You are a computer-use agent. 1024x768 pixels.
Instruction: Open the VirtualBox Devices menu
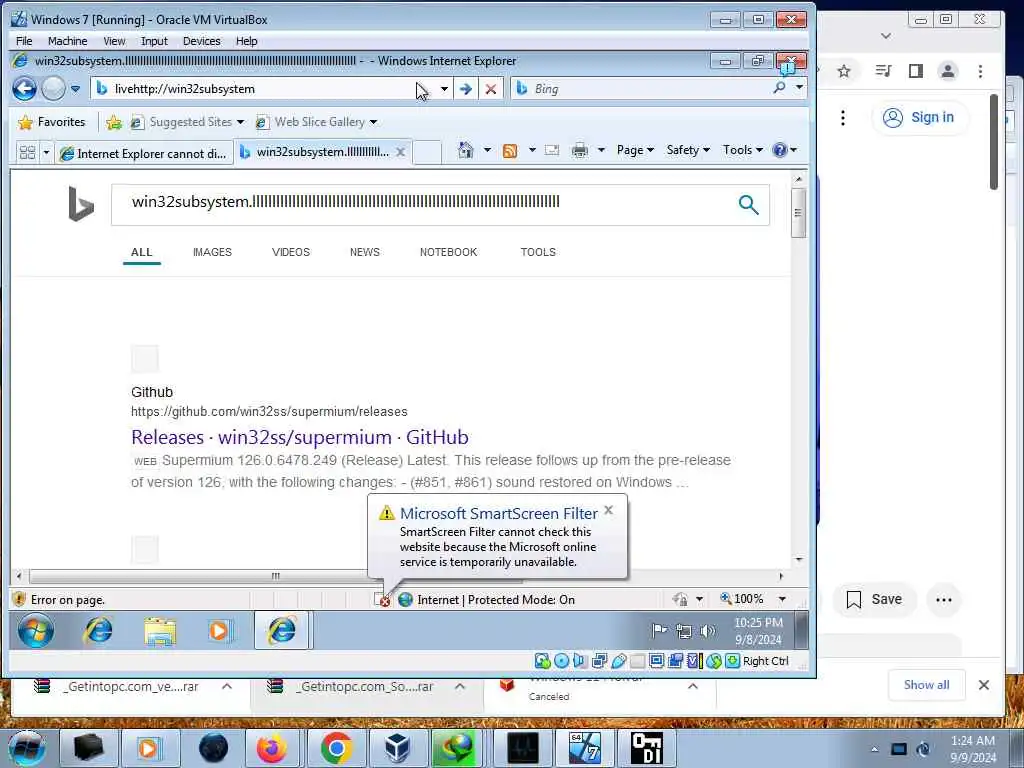click(201, 41)
